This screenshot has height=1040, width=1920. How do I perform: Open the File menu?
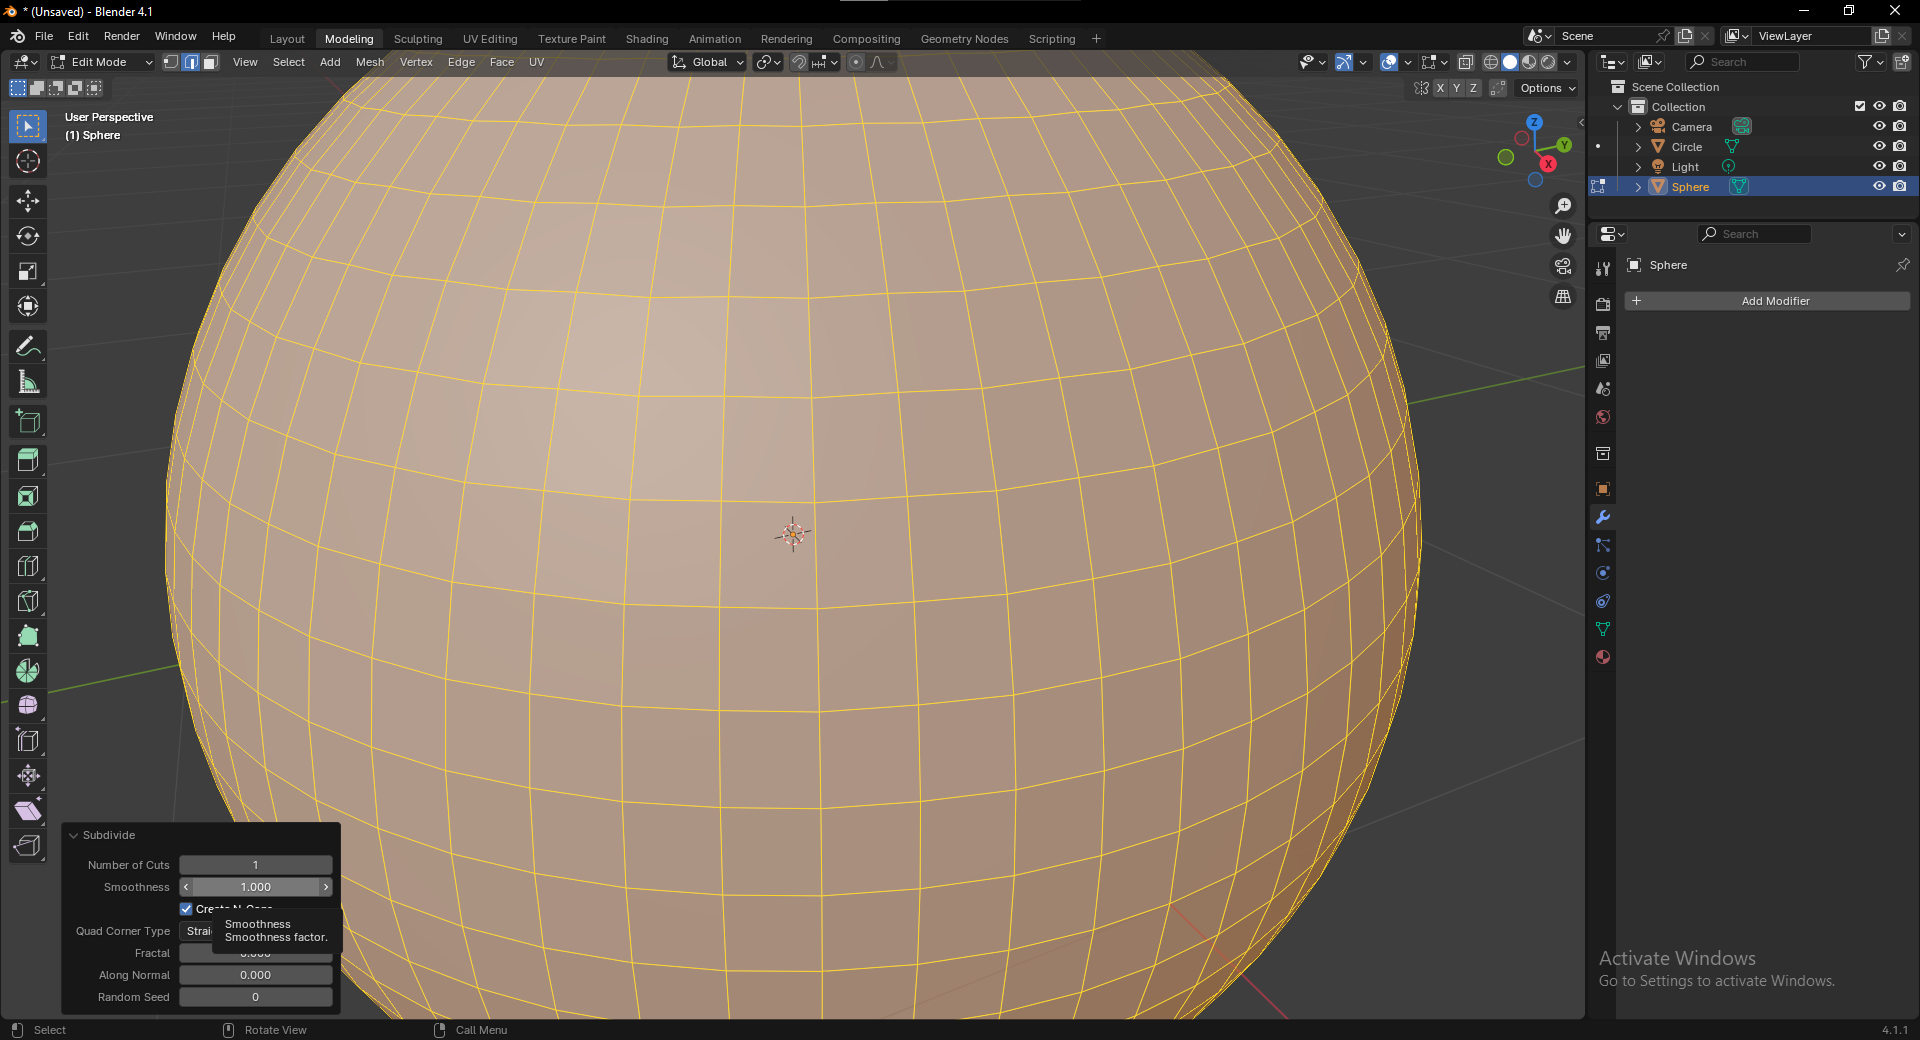[x=44, y=36]
